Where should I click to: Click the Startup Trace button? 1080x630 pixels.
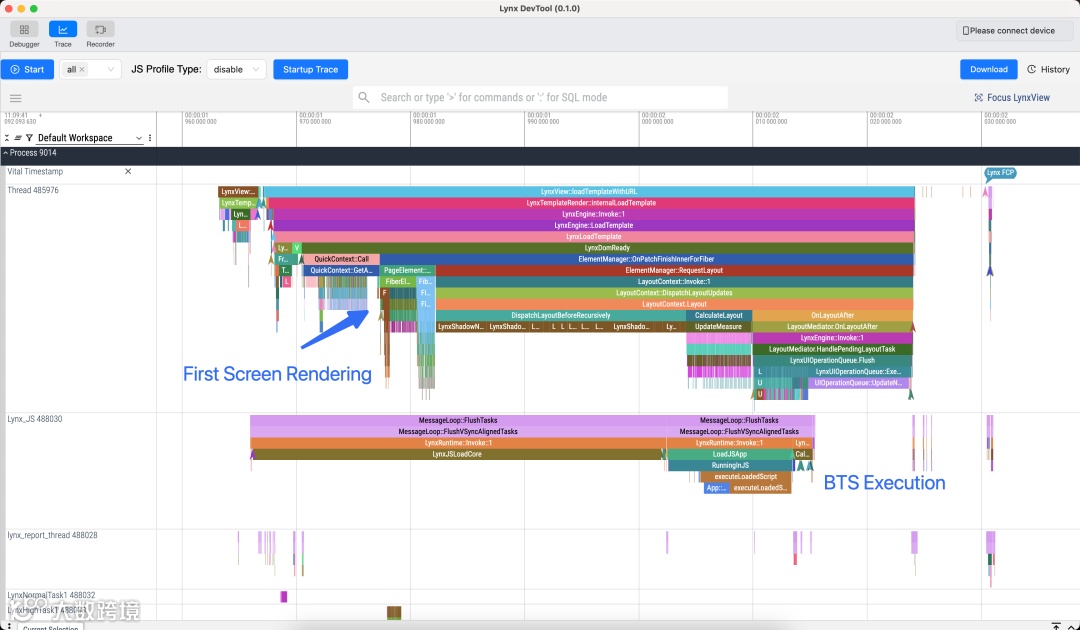311,70
